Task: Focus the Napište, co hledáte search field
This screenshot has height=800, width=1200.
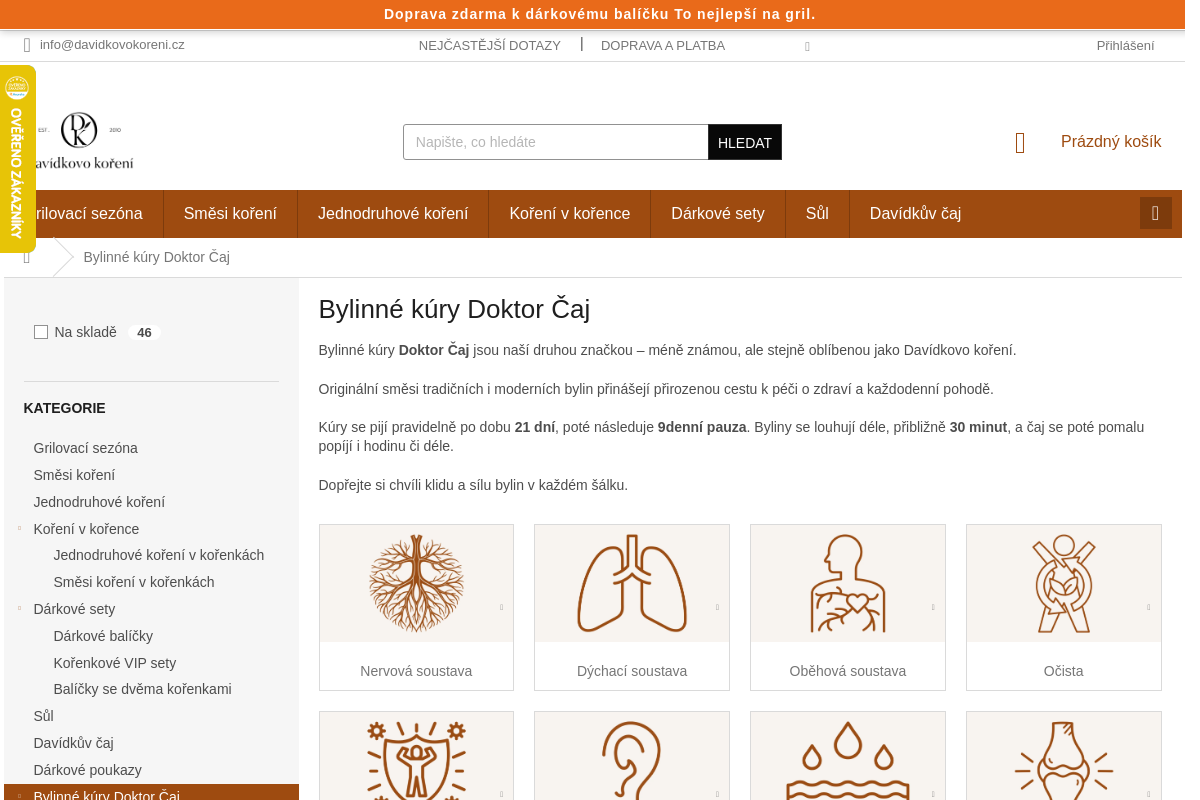Action: (x=556, y=142)
